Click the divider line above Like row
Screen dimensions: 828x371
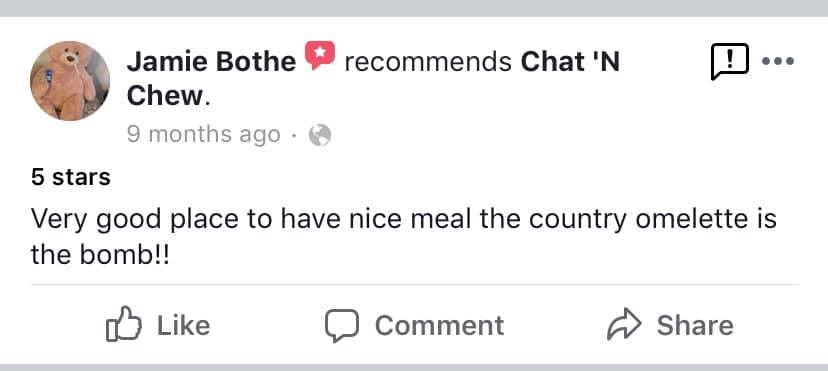pyautogui.click(x=415, y=285)
